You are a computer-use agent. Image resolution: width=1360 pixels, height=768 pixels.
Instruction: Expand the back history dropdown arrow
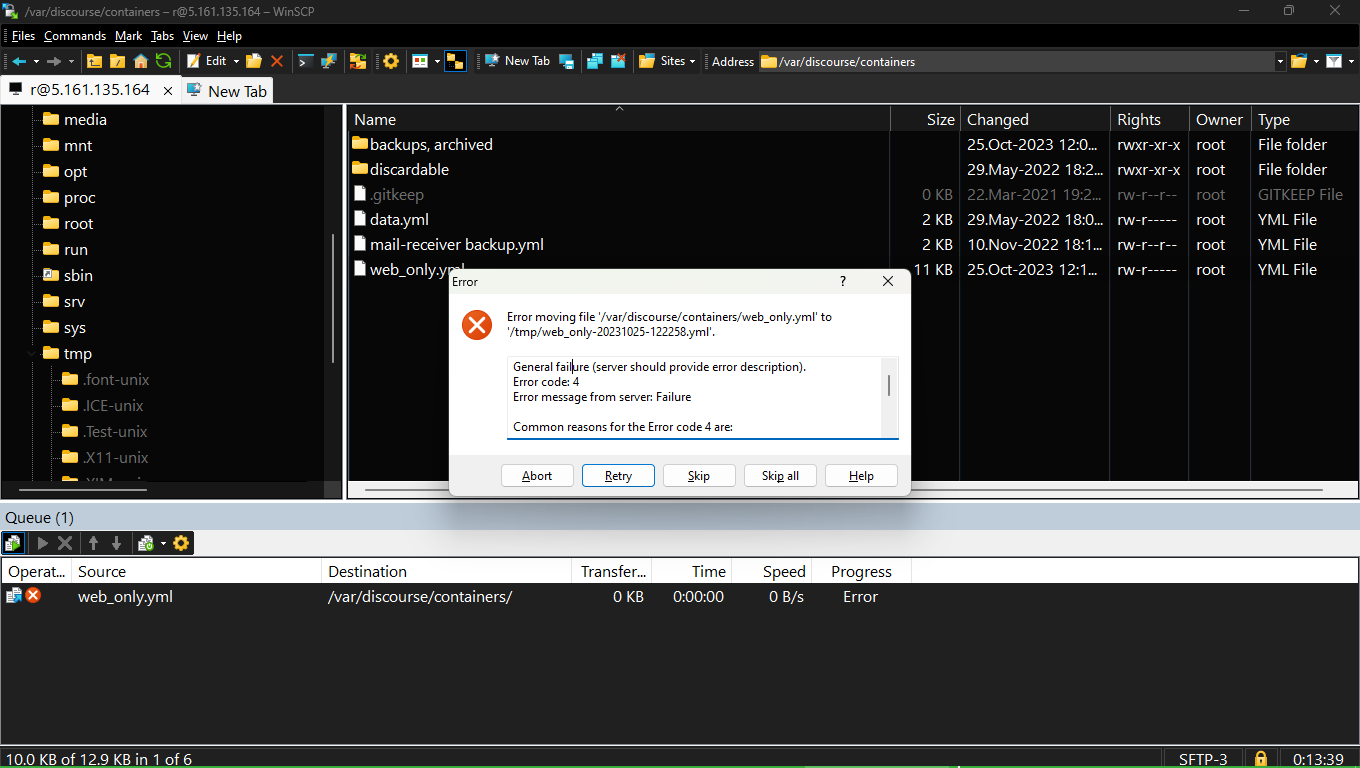coord(36,61)
